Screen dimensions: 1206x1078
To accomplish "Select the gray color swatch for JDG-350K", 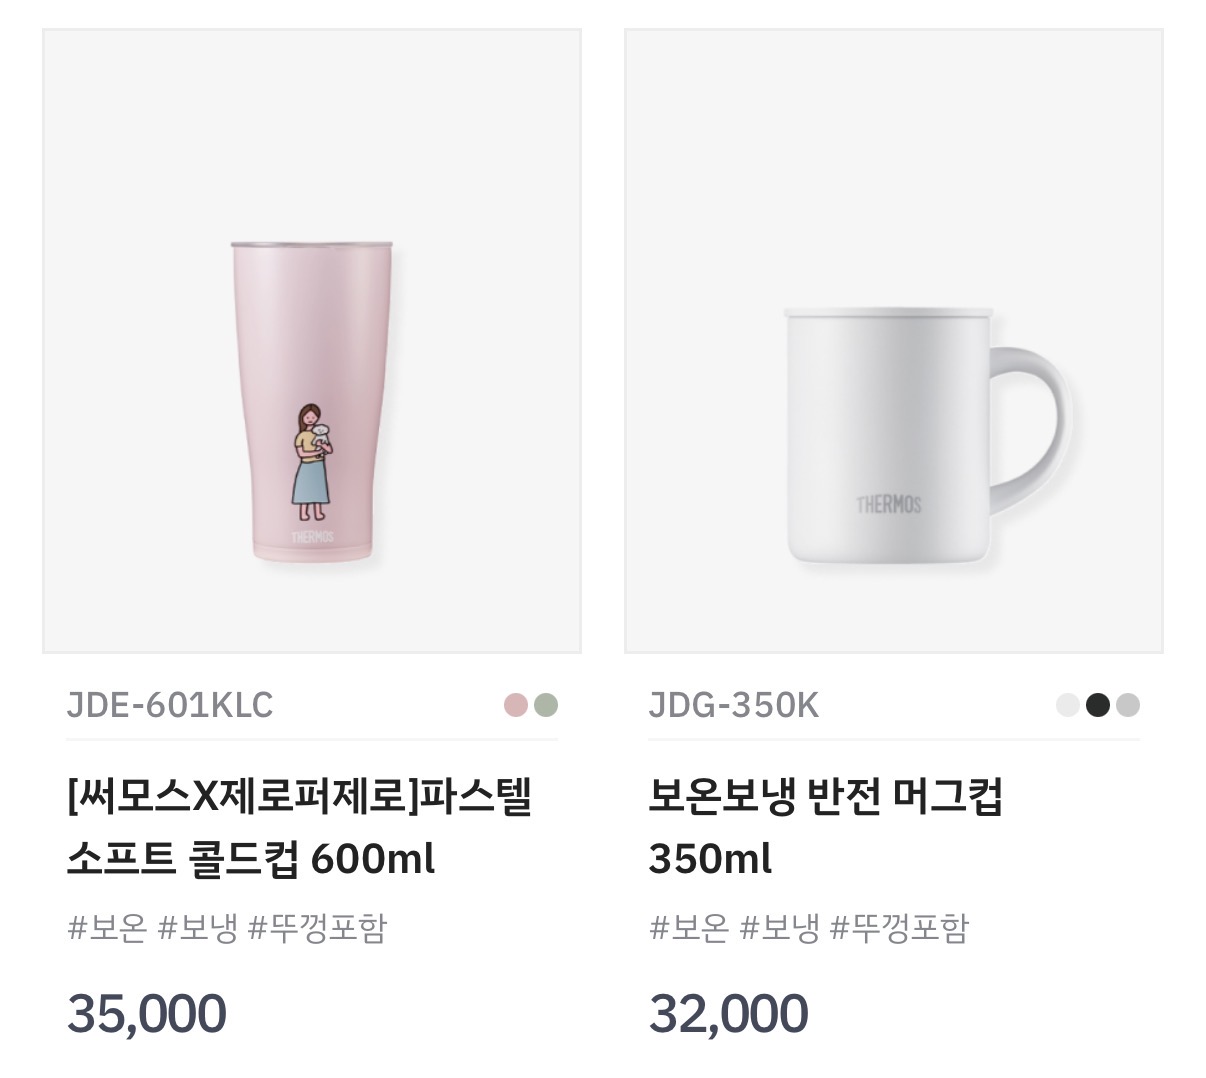I will click(x=1129, y=706).
